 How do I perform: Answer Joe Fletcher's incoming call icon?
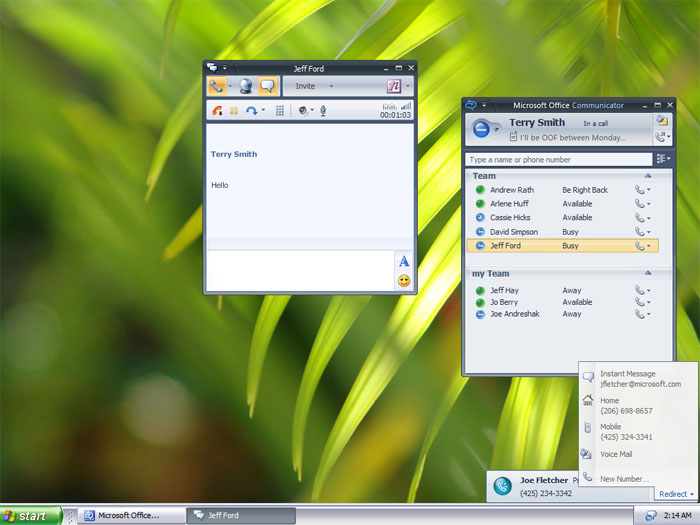pyautogui.click(x=503, y=486)
